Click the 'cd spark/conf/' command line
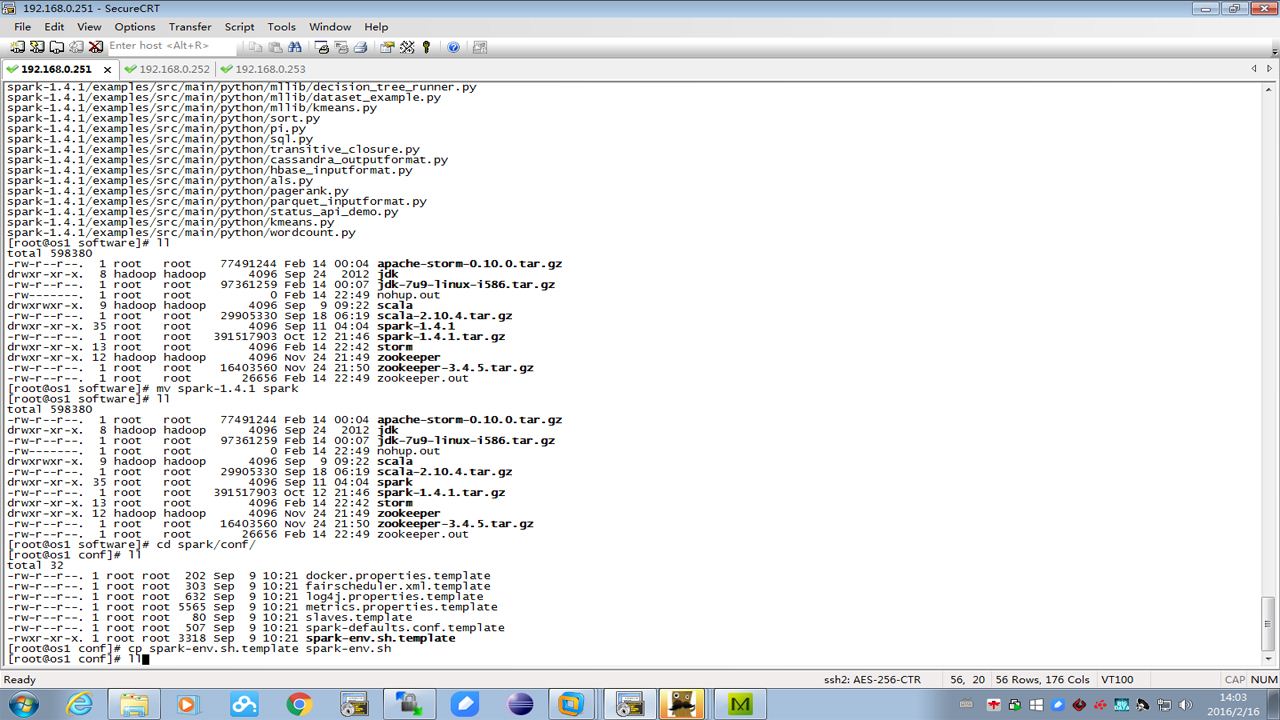Screen dimensions: 1280x720 (131, 544)
